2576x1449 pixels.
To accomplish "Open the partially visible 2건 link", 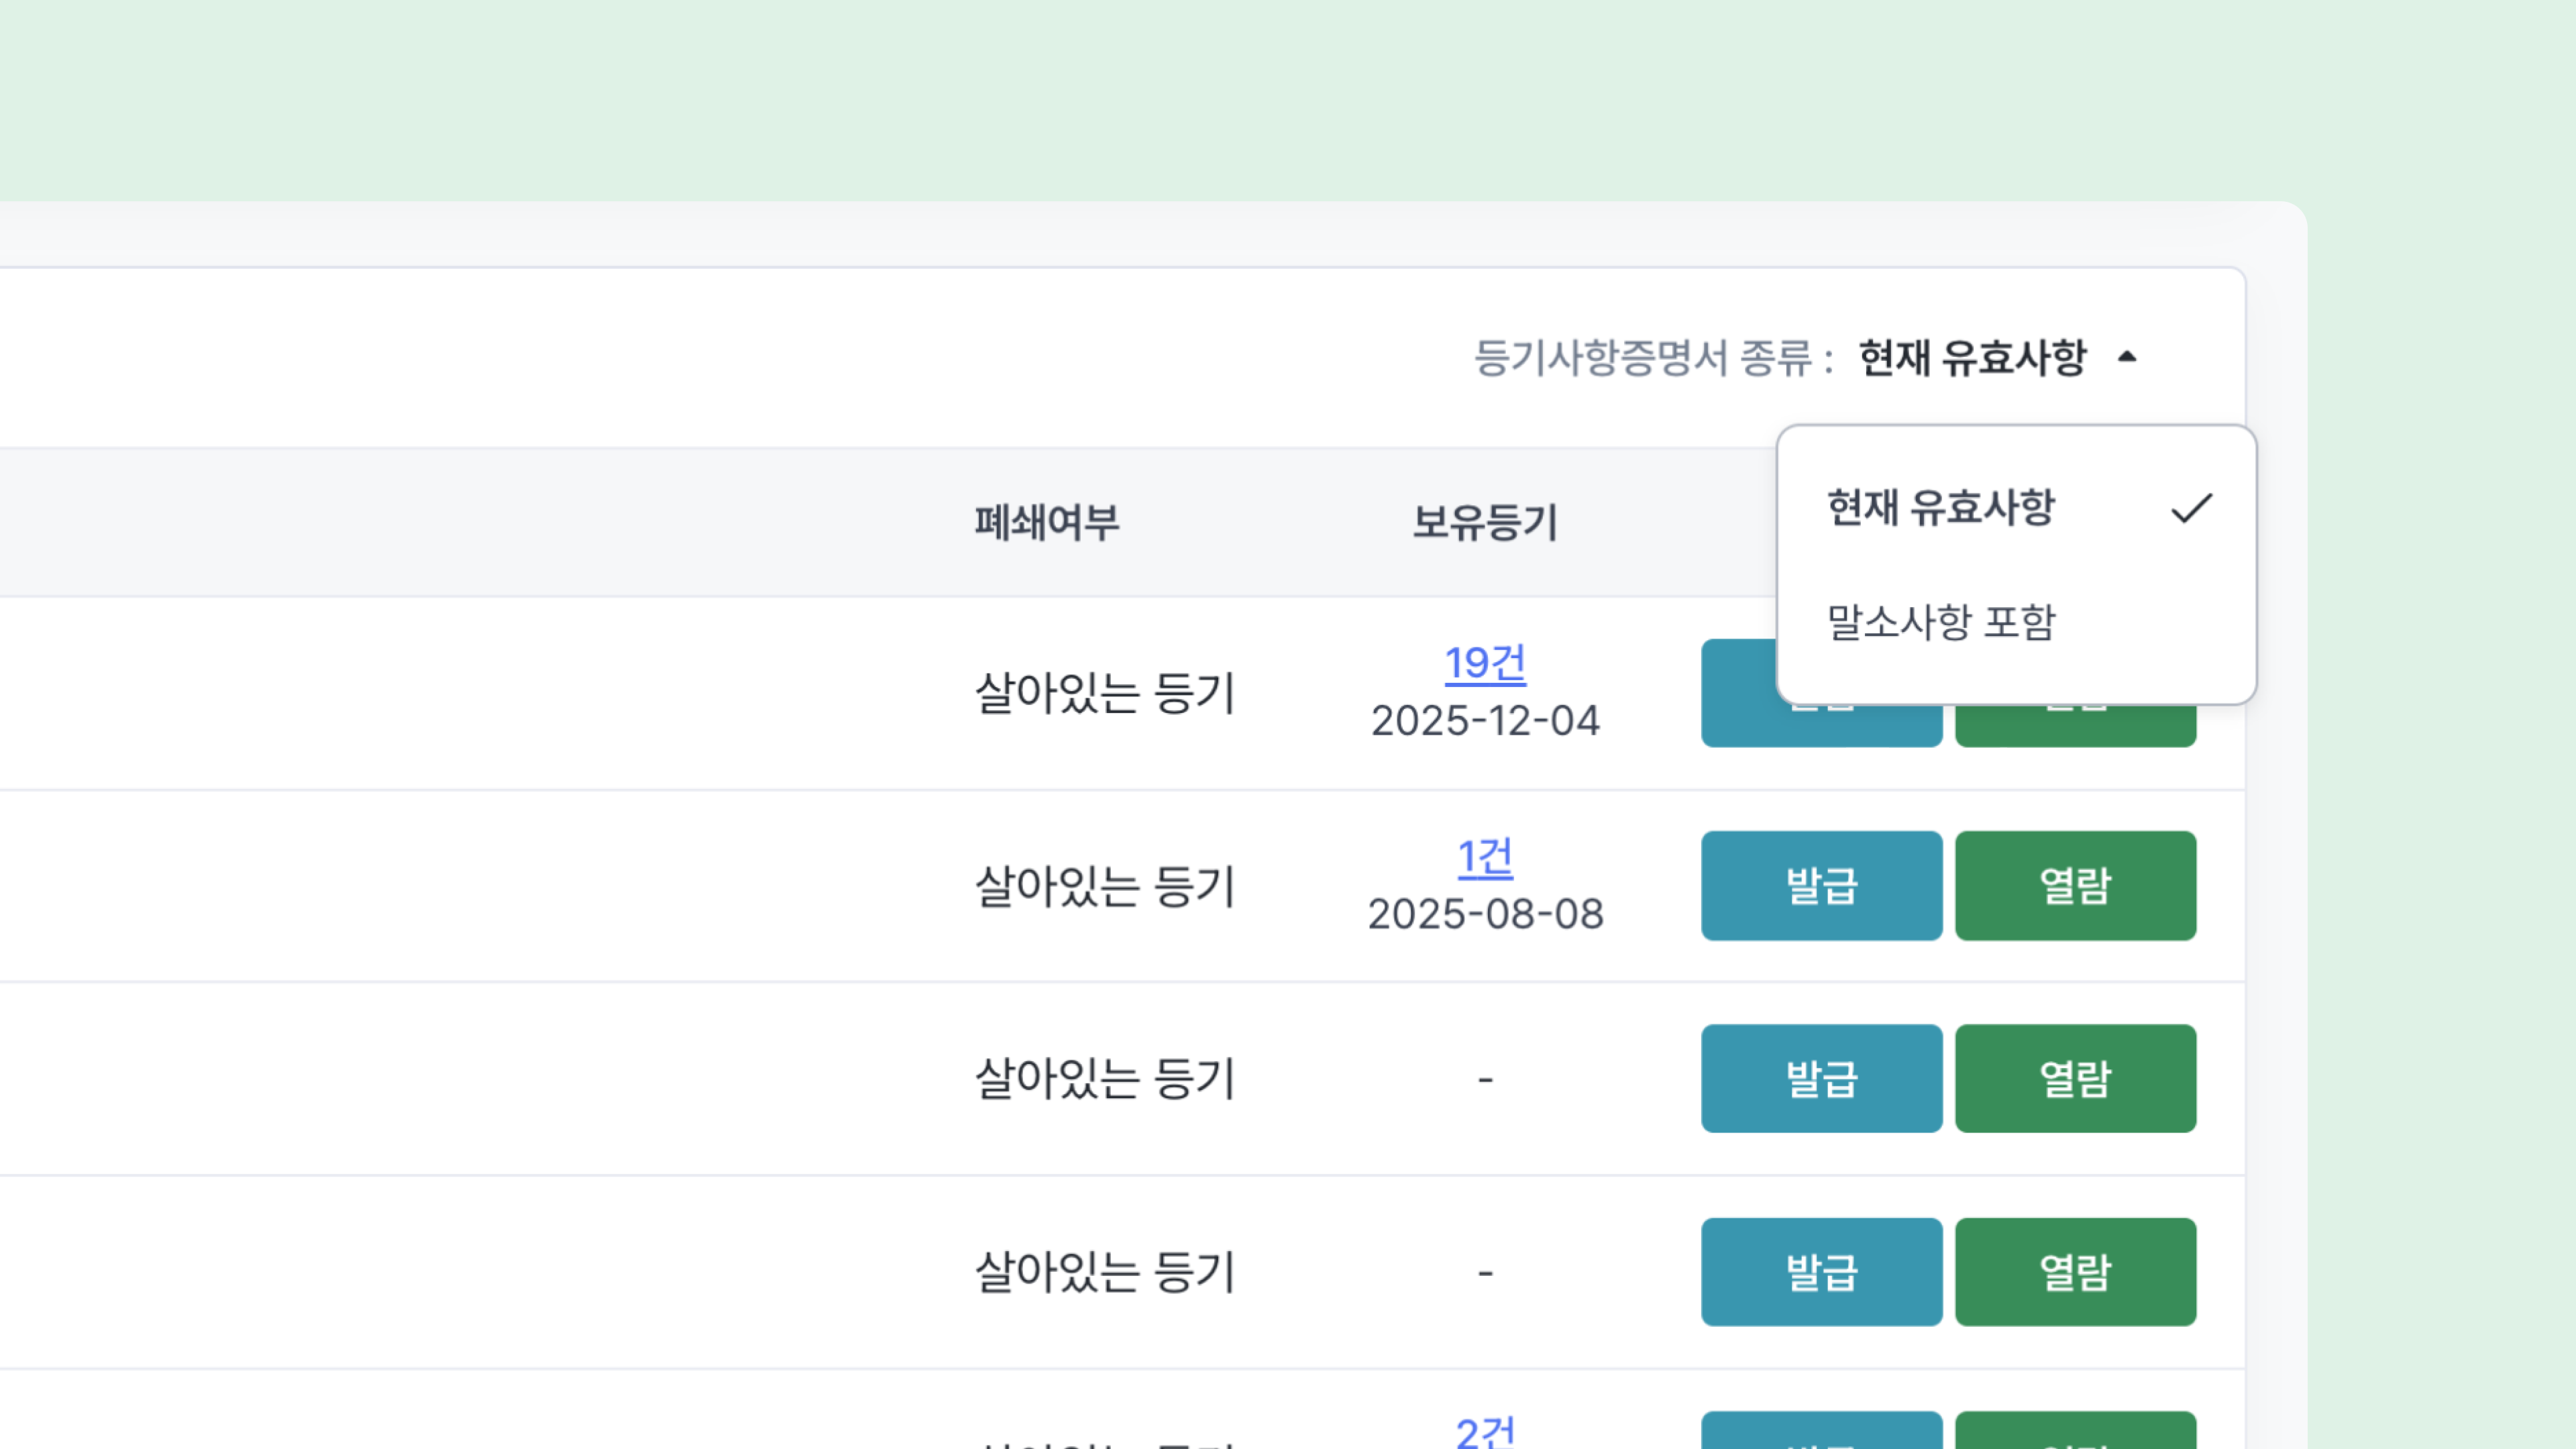I will [1485, 1432].
